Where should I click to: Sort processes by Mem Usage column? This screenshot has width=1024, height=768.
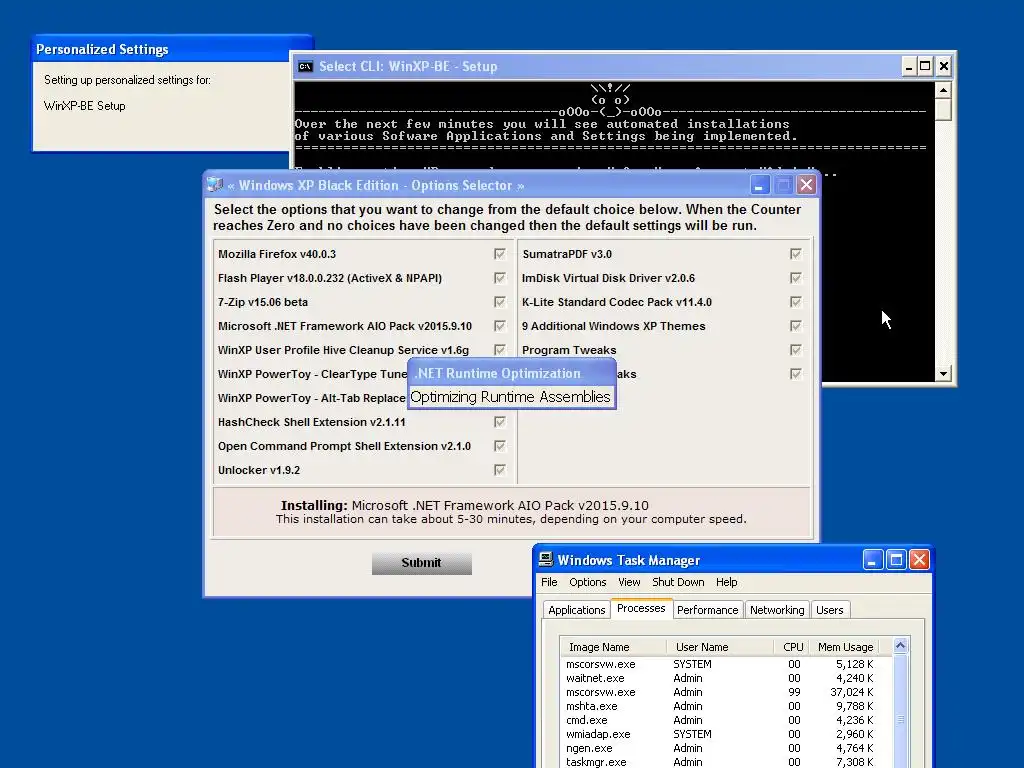tap(845, 647)
